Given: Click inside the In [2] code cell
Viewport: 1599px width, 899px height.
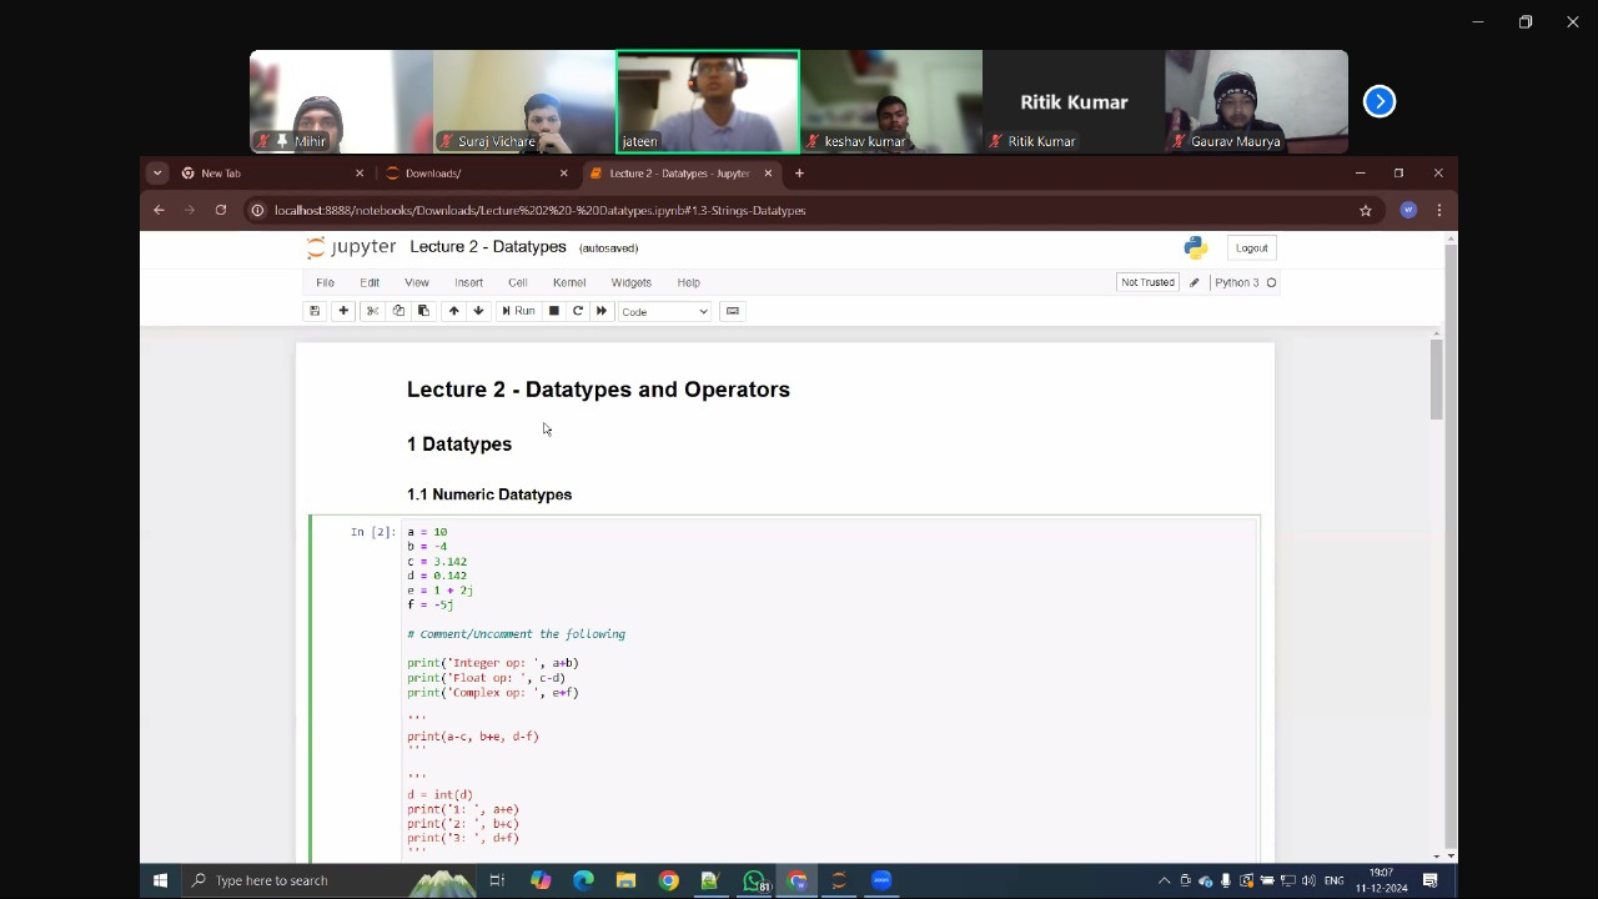Looking at the screenshot, I should [x=828, y=690].
